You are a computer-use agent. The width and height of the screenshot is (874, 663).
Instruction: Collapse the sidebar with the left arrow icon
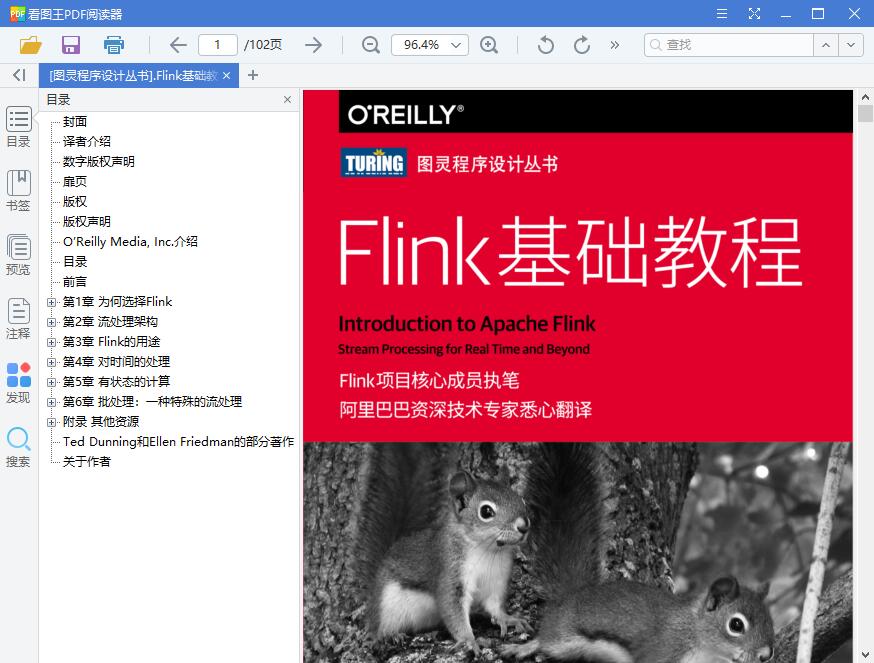click(20, 75)
